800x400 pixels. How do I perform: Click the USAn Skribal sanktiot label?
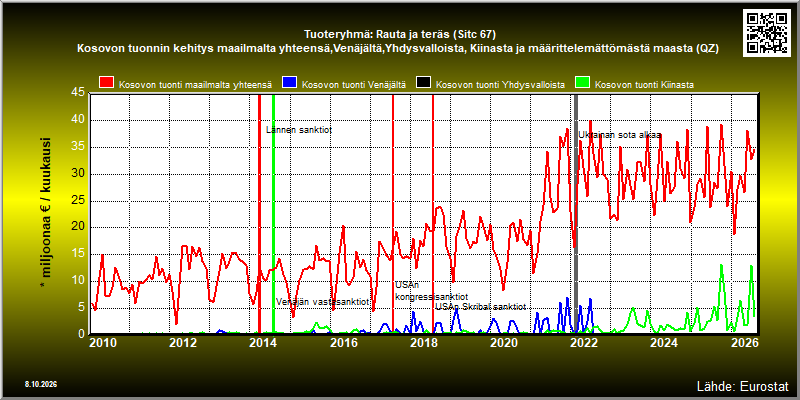coord(480,307)
